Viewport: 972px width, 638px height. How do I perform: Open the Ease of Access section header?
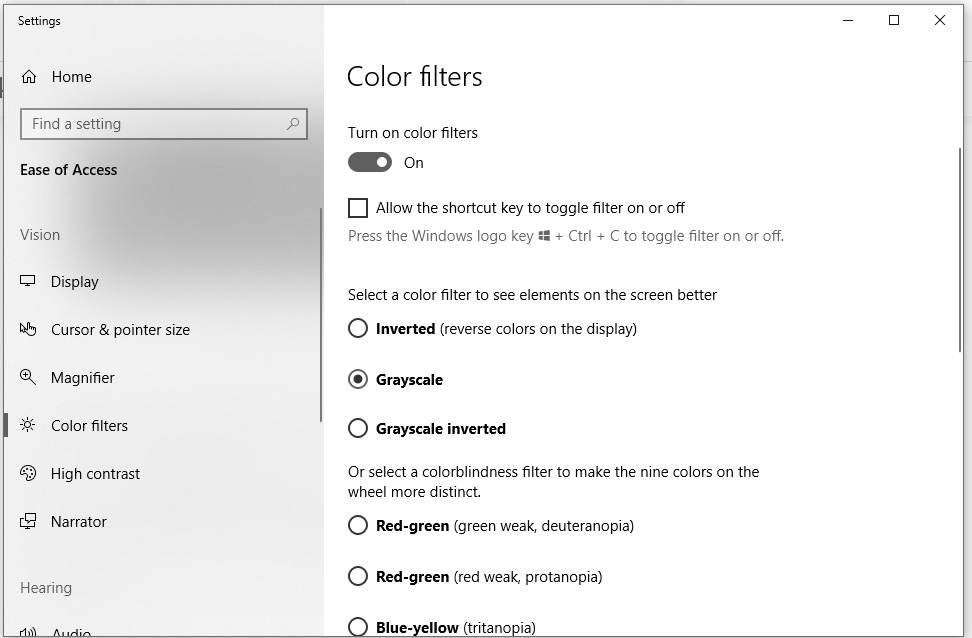pos(68,170)
